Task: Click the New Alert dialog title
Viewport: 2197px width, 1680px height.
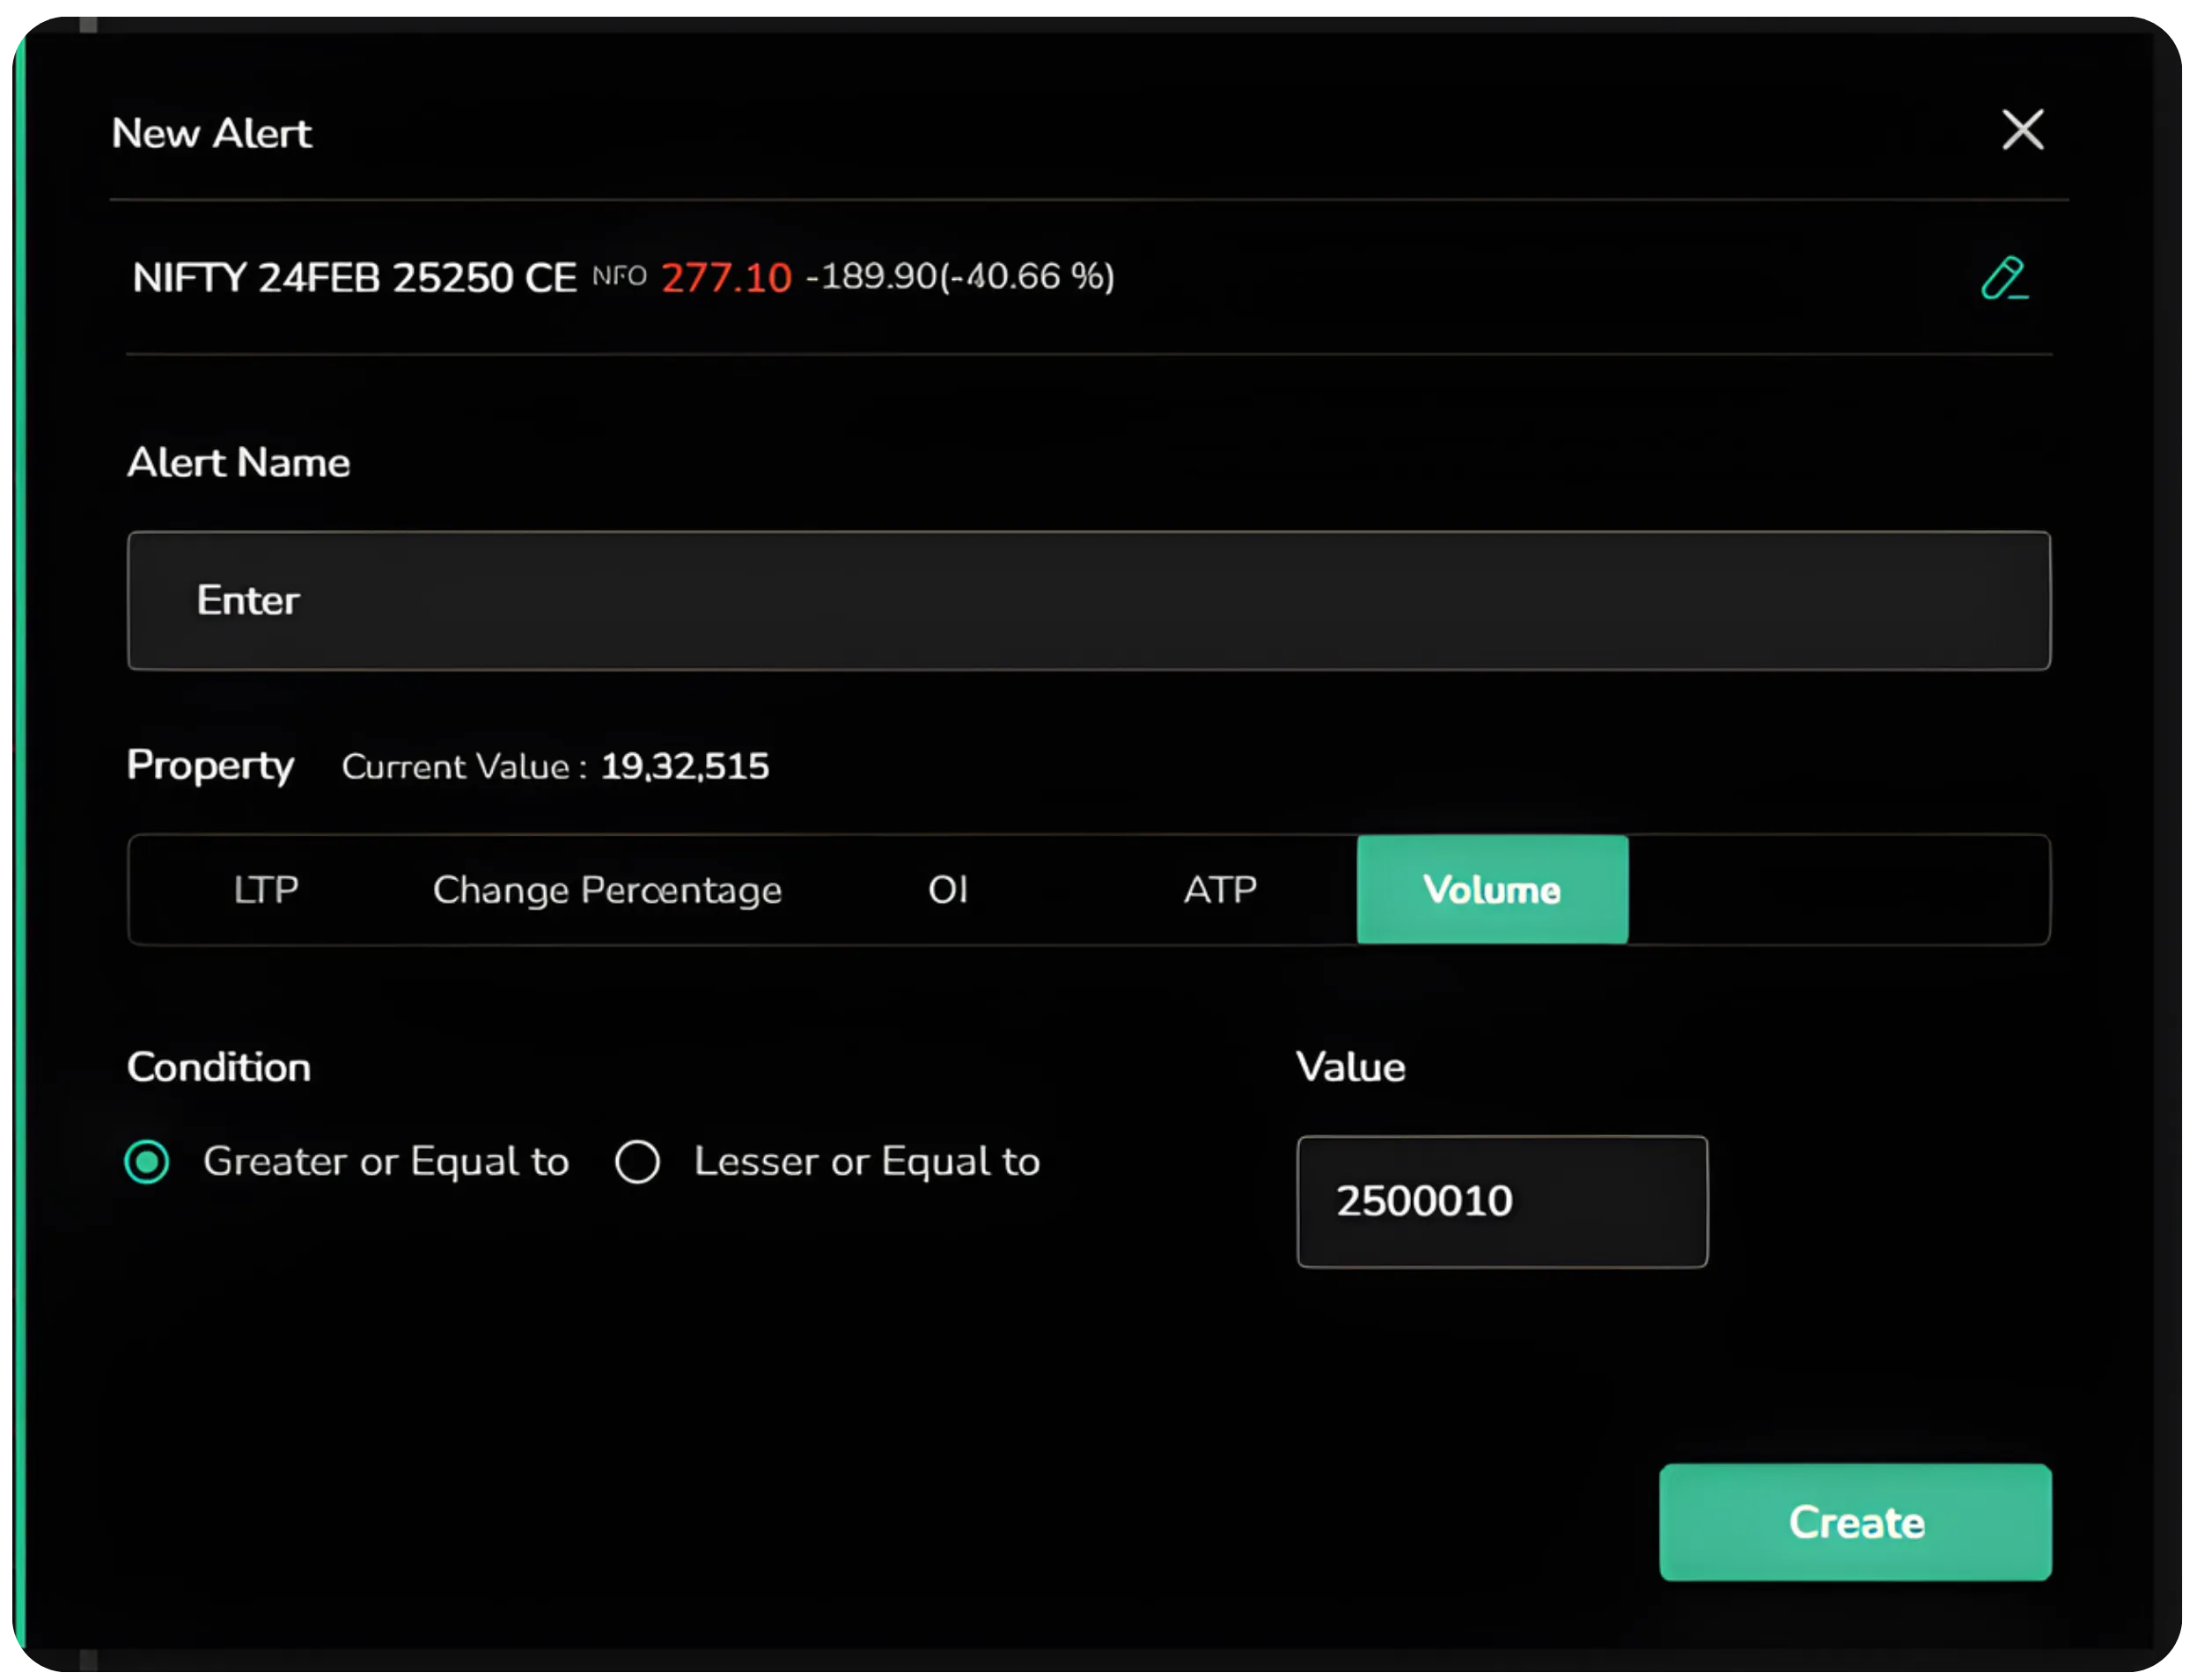Action: click(x=211, y=131)
